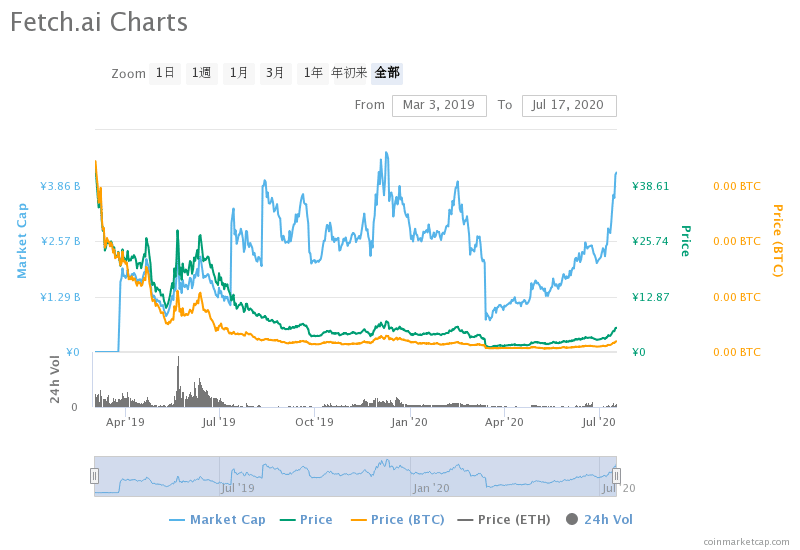Toggle the 24h Vol series in legend
Viewport: 800px width, 550px height.
tap(599, 520)
